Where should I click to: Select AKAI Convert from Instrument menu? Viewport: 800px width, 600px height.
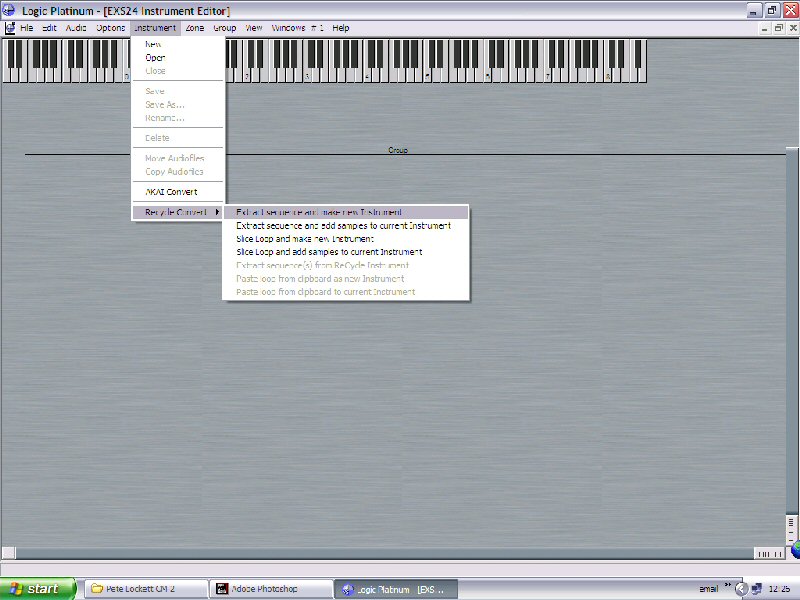(x=171, y=192)
